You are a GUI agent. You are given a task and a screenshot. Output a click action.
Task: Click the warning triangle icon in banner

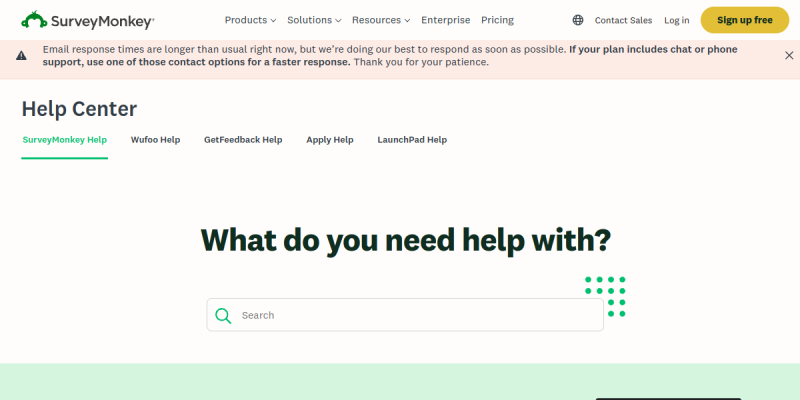click(x=21, y=56)
